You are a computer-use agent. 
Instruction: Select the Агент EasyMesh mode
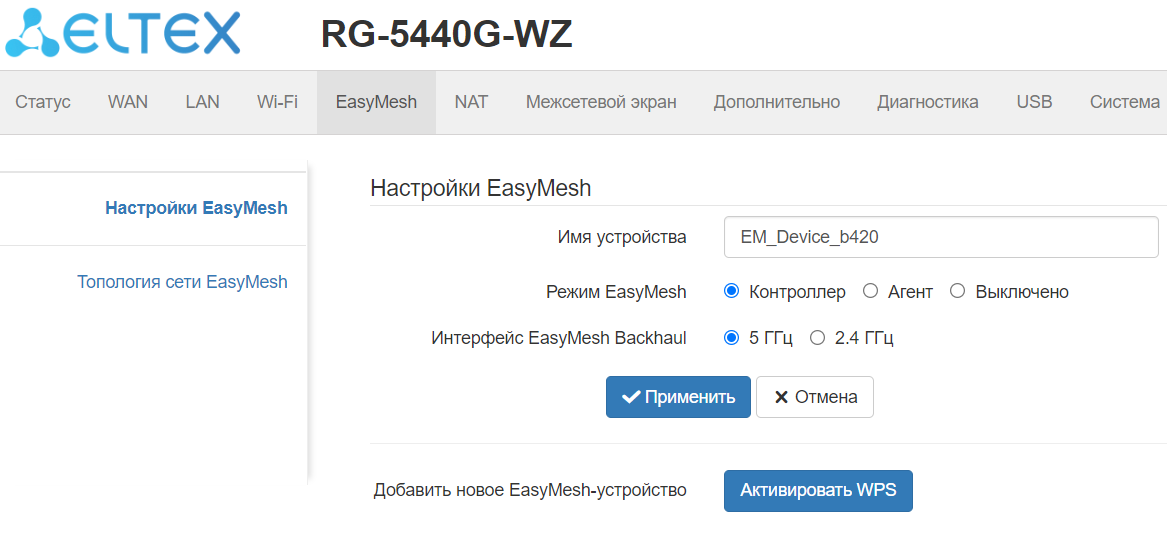[x=870, y=291]
